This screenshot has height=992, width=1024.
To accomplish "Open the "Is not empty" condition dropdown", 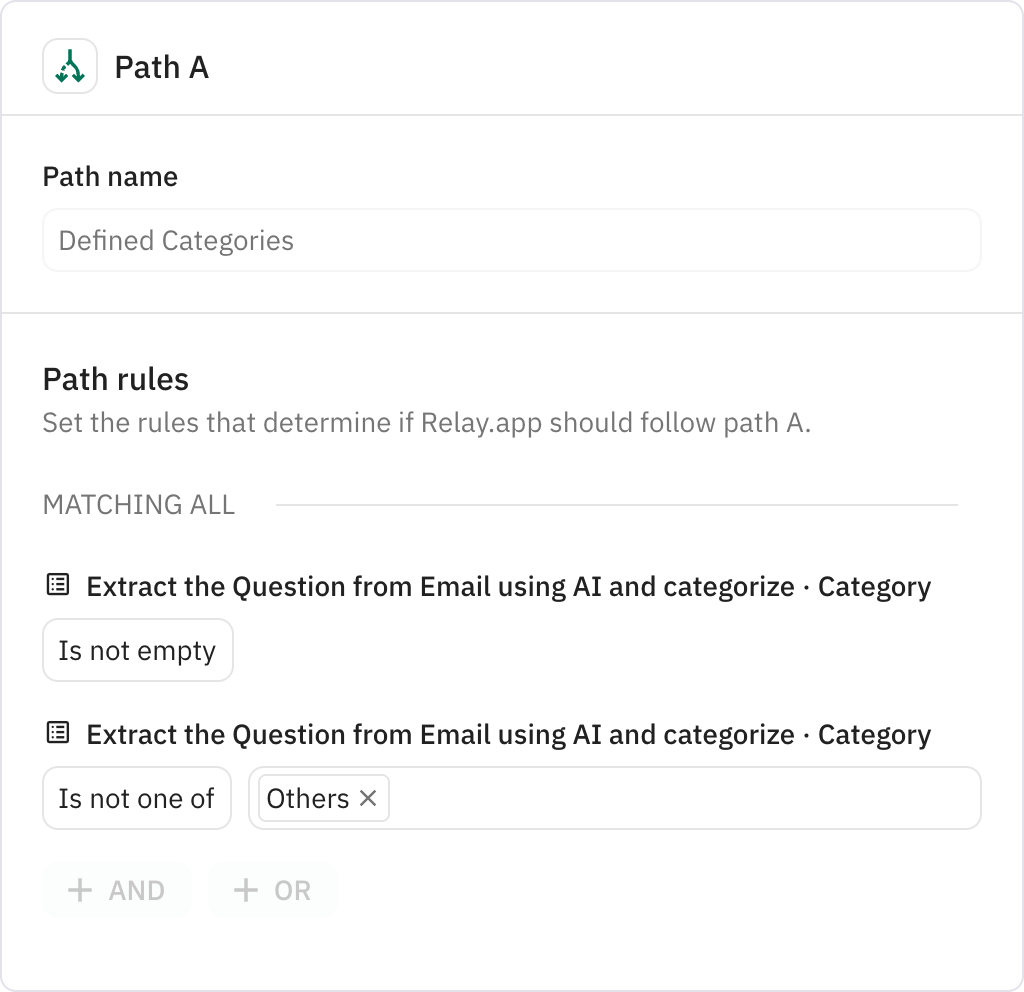I will pyautogui.click(x=137, y=650).
